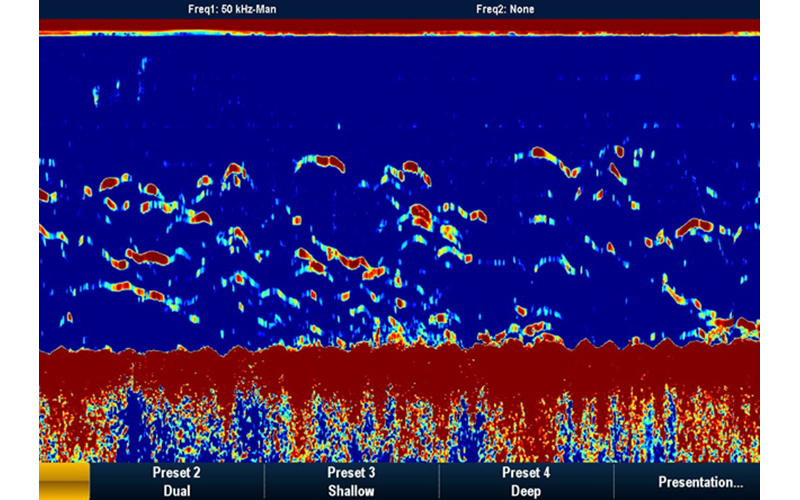The image size is (800, 500).
Task: Click the red fish echo near the right edge
Action: [694, 228]
